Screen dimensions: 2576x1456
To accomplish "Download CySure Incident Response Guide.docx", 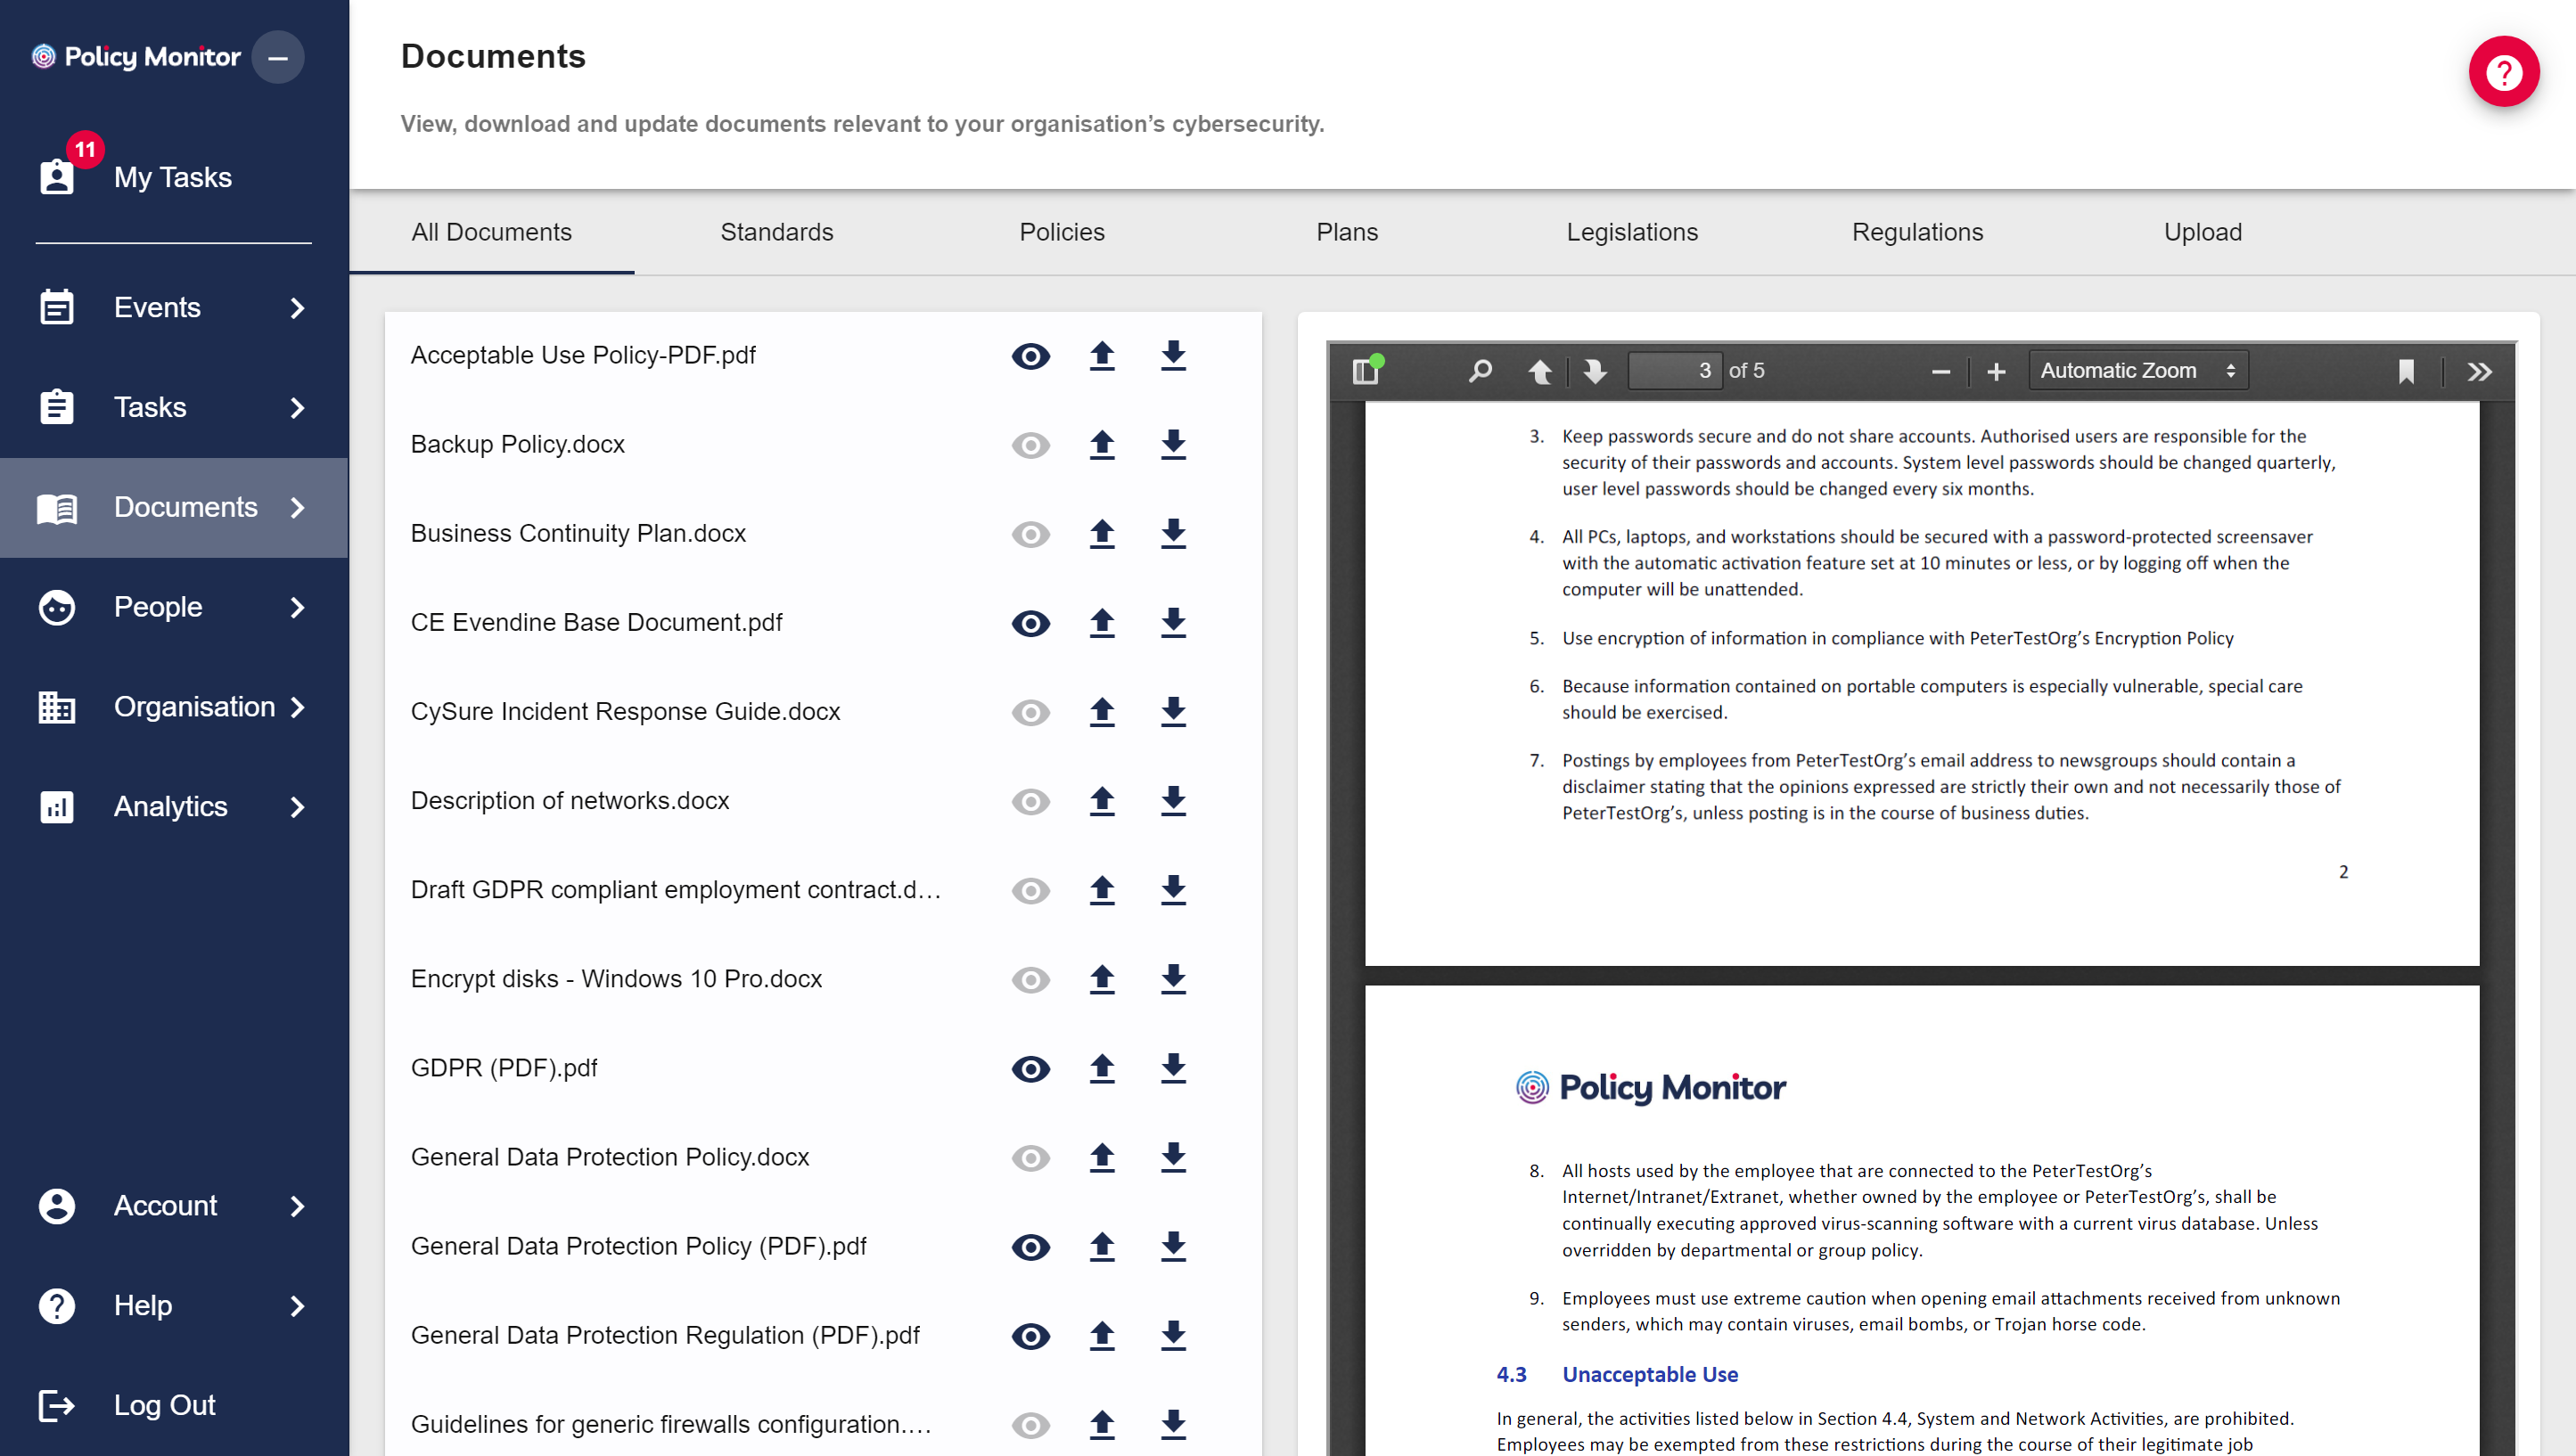I will click(1173, 711).
